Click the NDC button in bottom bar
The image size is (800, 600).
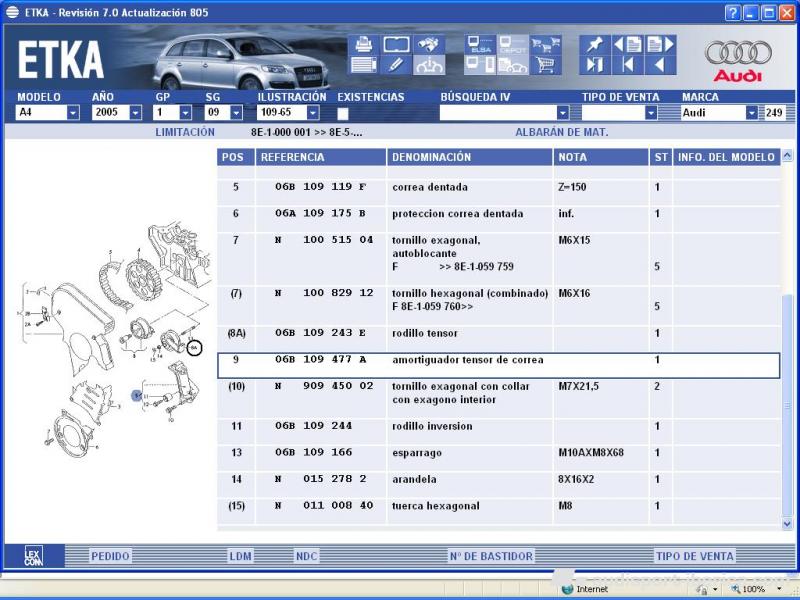pyautogui.click(x=307, y=556)
